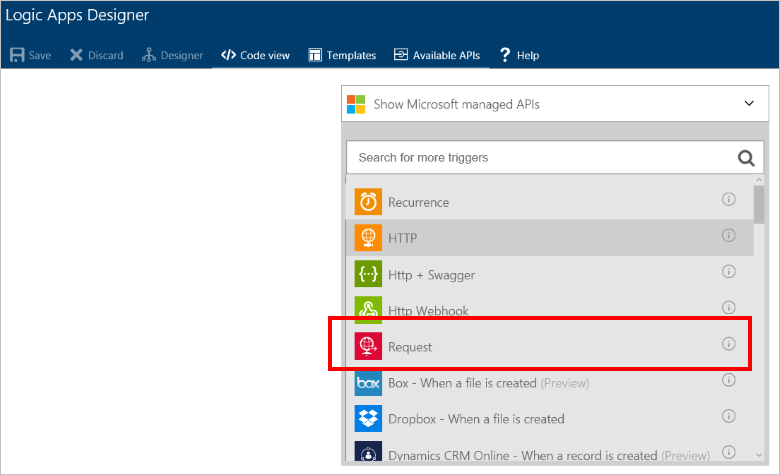The image size is (780, 475).
Task: Click in the Search for more triggers field
Action: (x=555, y=158)
